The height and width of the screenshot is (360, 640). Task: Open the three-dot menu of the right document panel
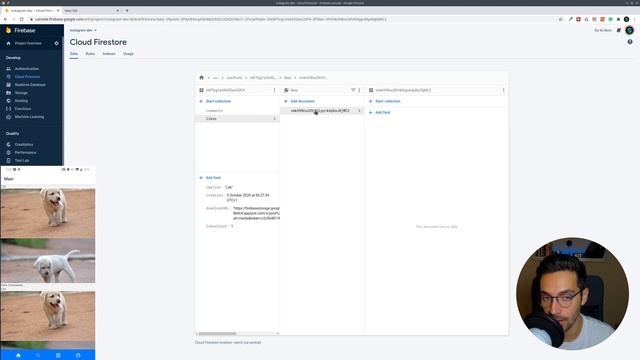pos(503,90)
